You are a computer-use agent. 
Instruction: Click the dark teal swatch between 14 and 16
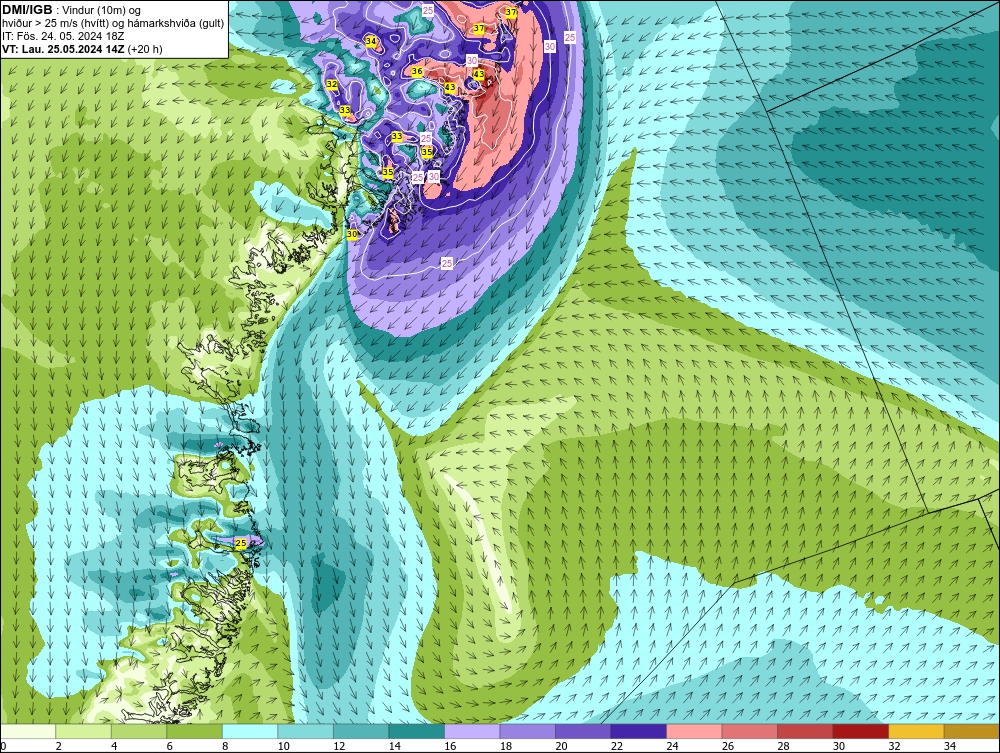(x=416, y=731)
